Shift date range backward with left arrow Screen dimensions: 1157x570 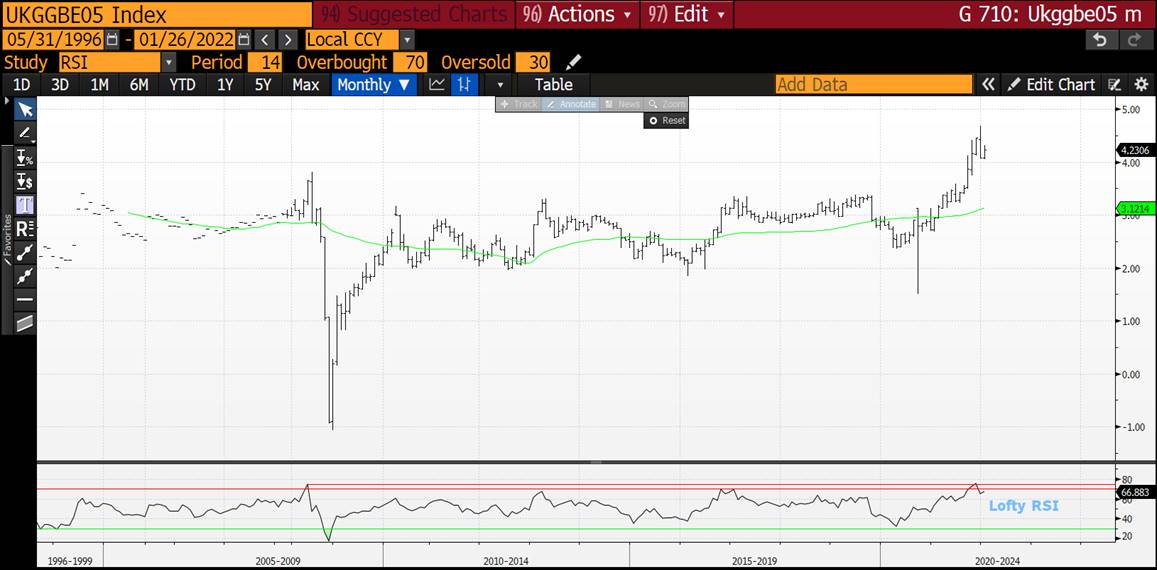click(265, 39)
